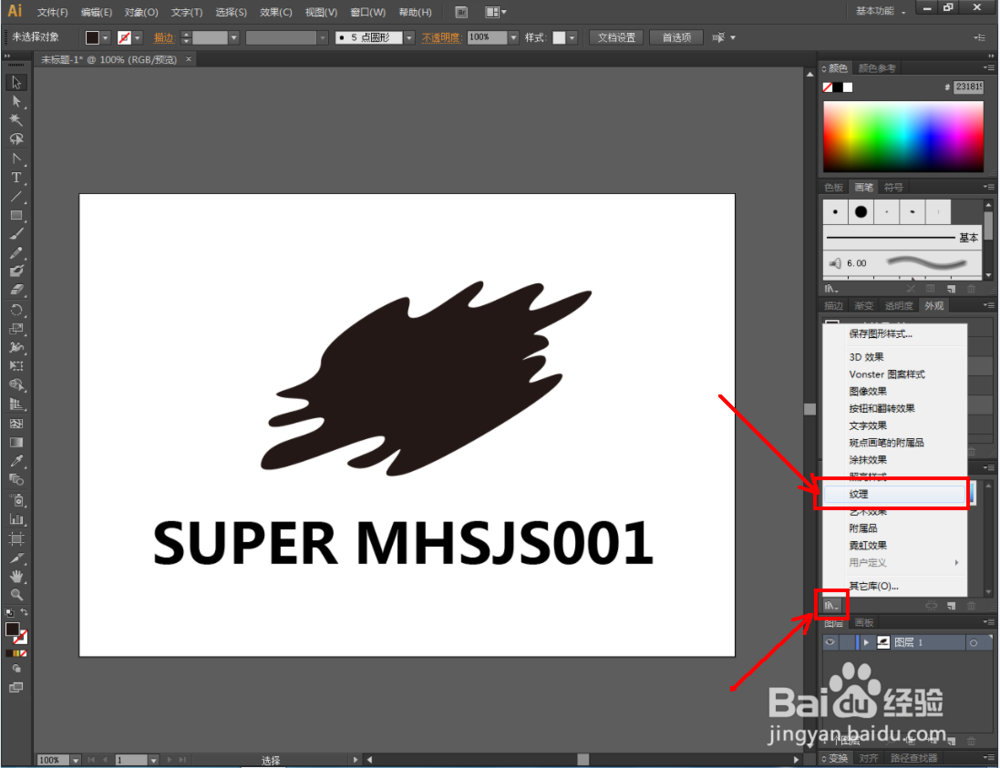Click the 描边 link in control bar
This screenshot has height=768, width=1000.
coord(164,38)
